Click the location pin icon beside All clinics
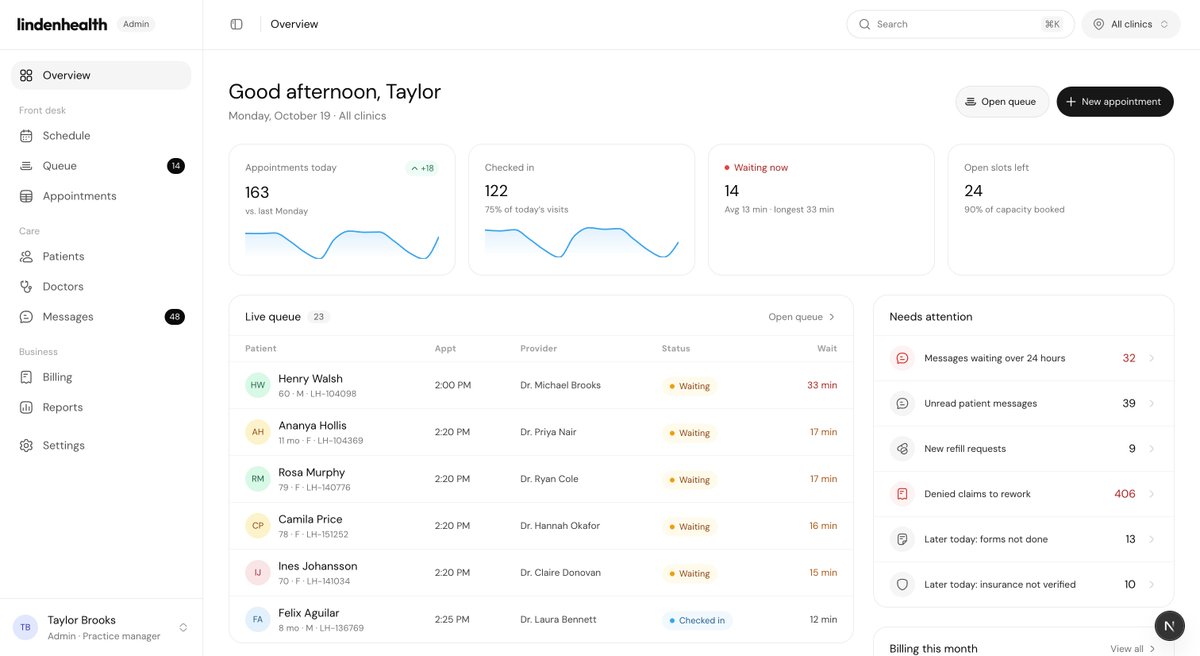The height and width of the screenshot is (656, 1200). tap(1099, 24)
